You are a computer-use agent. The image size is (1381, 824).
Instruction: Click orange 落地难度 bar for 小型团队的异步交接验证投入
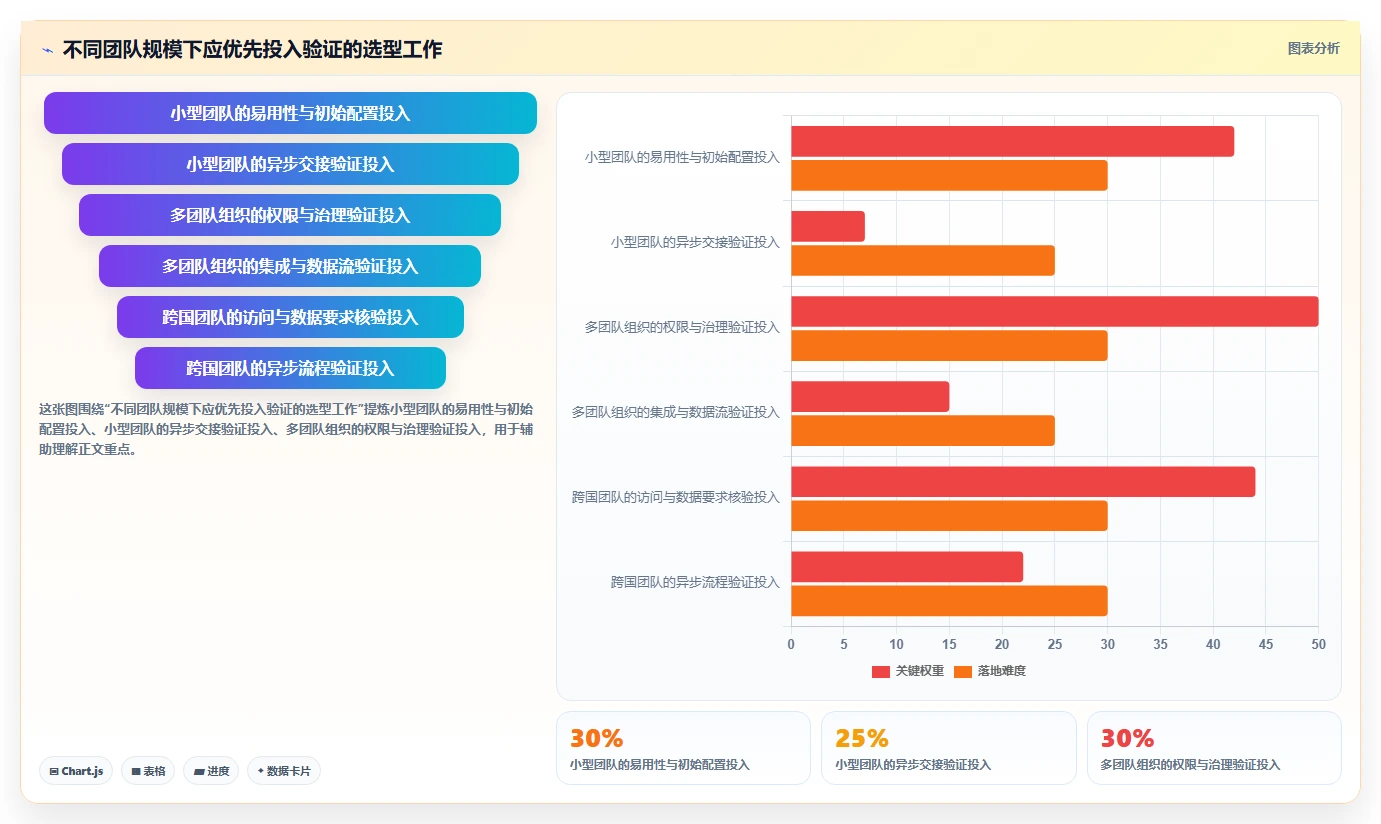[x=923, y=260]
